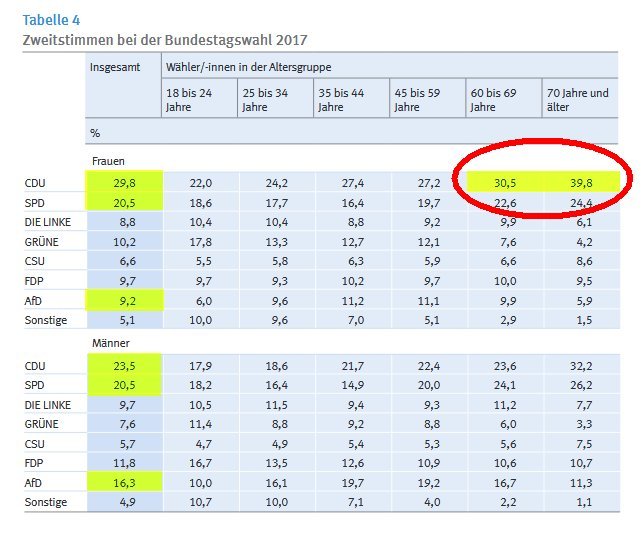The height and width of the screenshot is (538, 644).
Task: Click the "%" unit row label
Action: click(95, 132)
